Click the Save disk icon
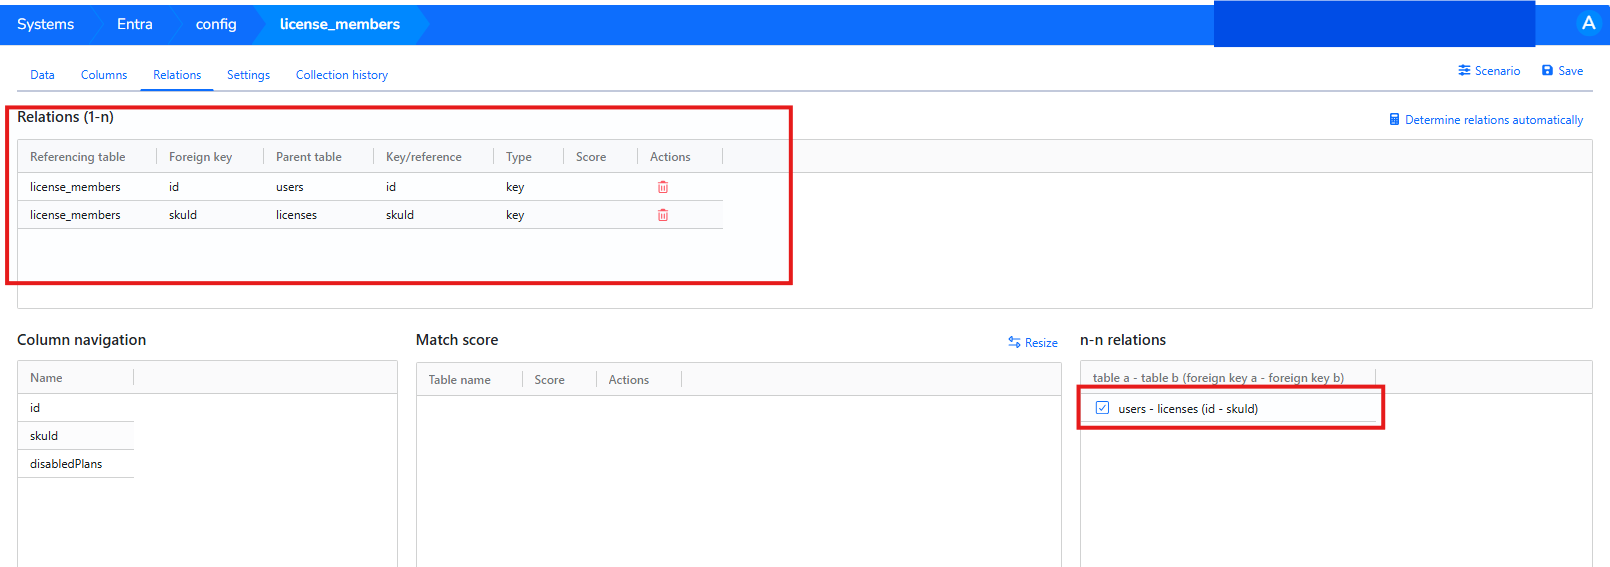This screenshot has width=1610, height=567. click(x=1547, y=71)
